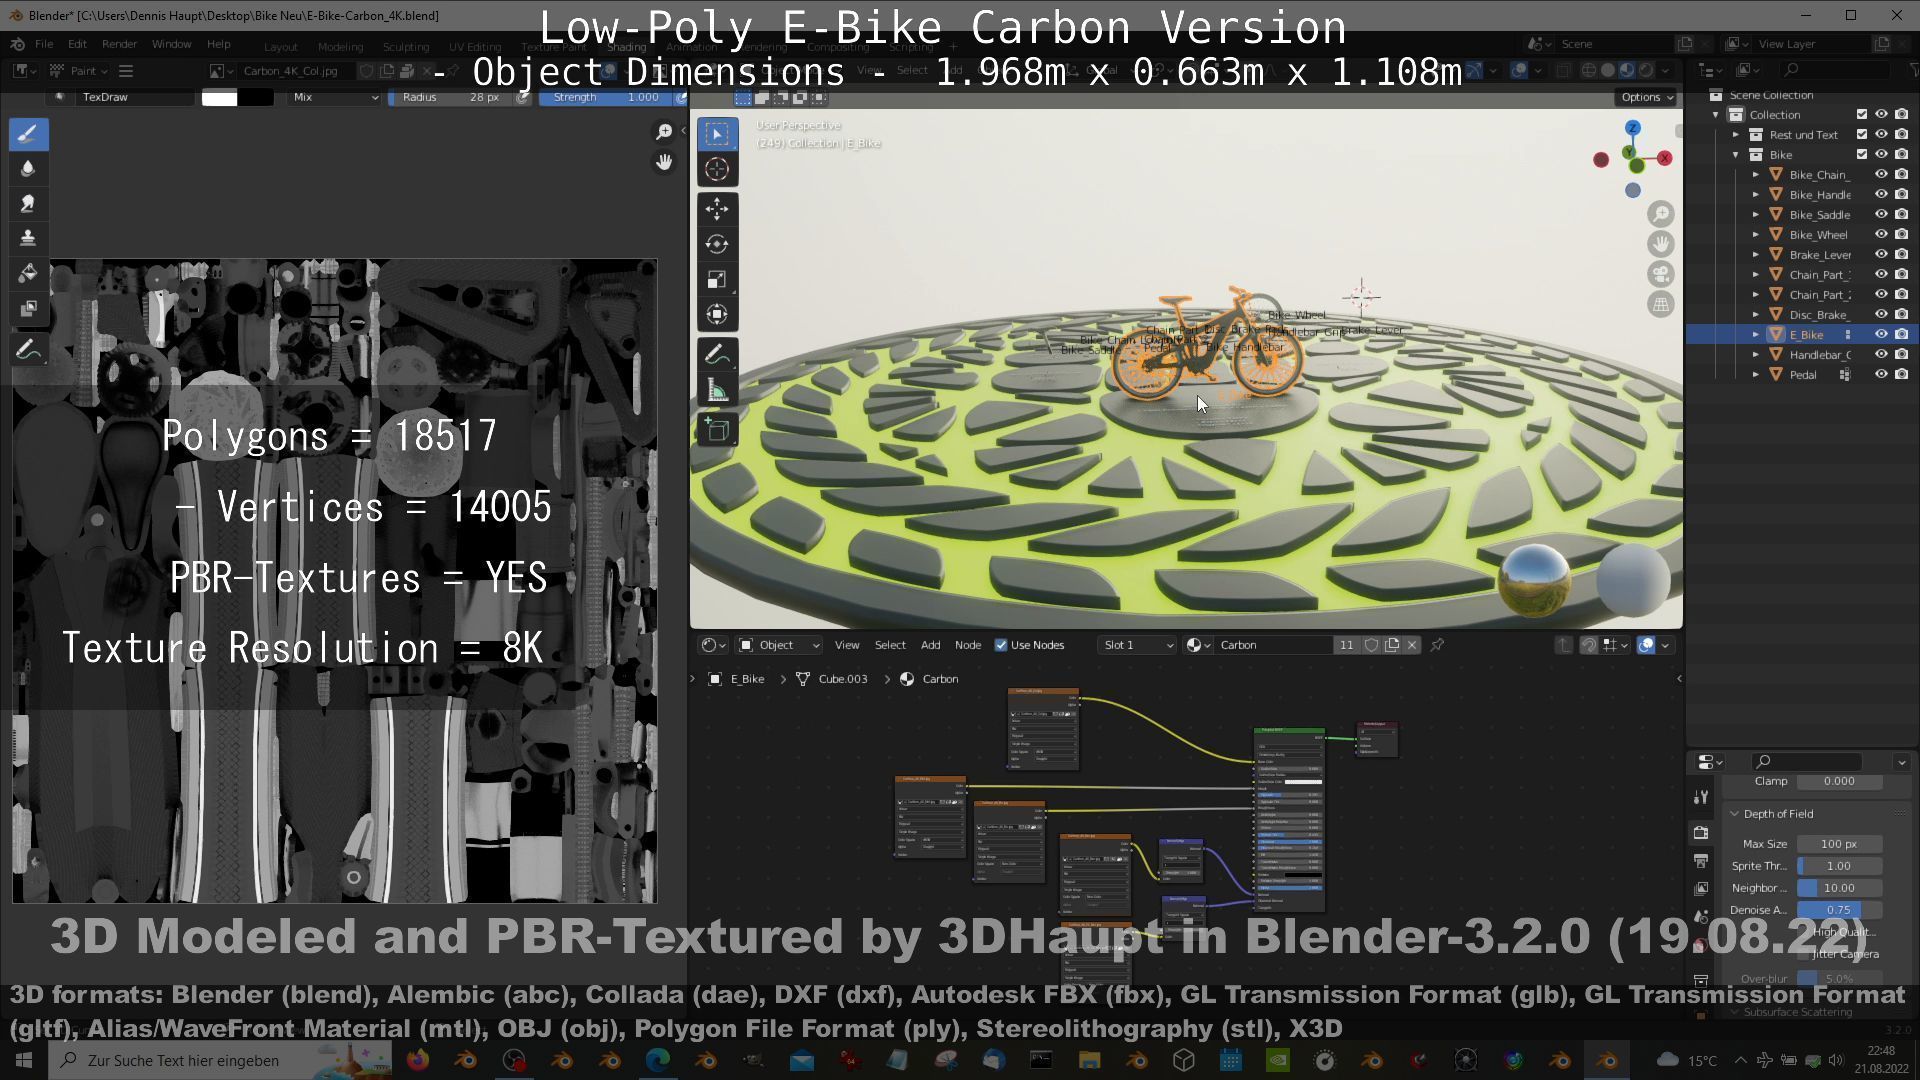Open the Mix blend mode dropdown
The height and width of the screenshot is (1080, 1920).
coord(334,97)
